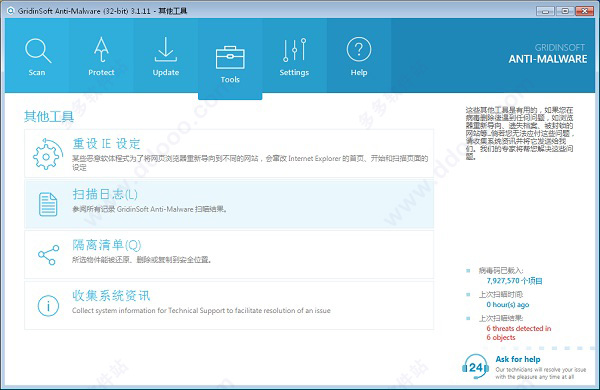Click the 24-hour support headset icon
The height and width of the screenshot is (390, 600).
point(476,367)
